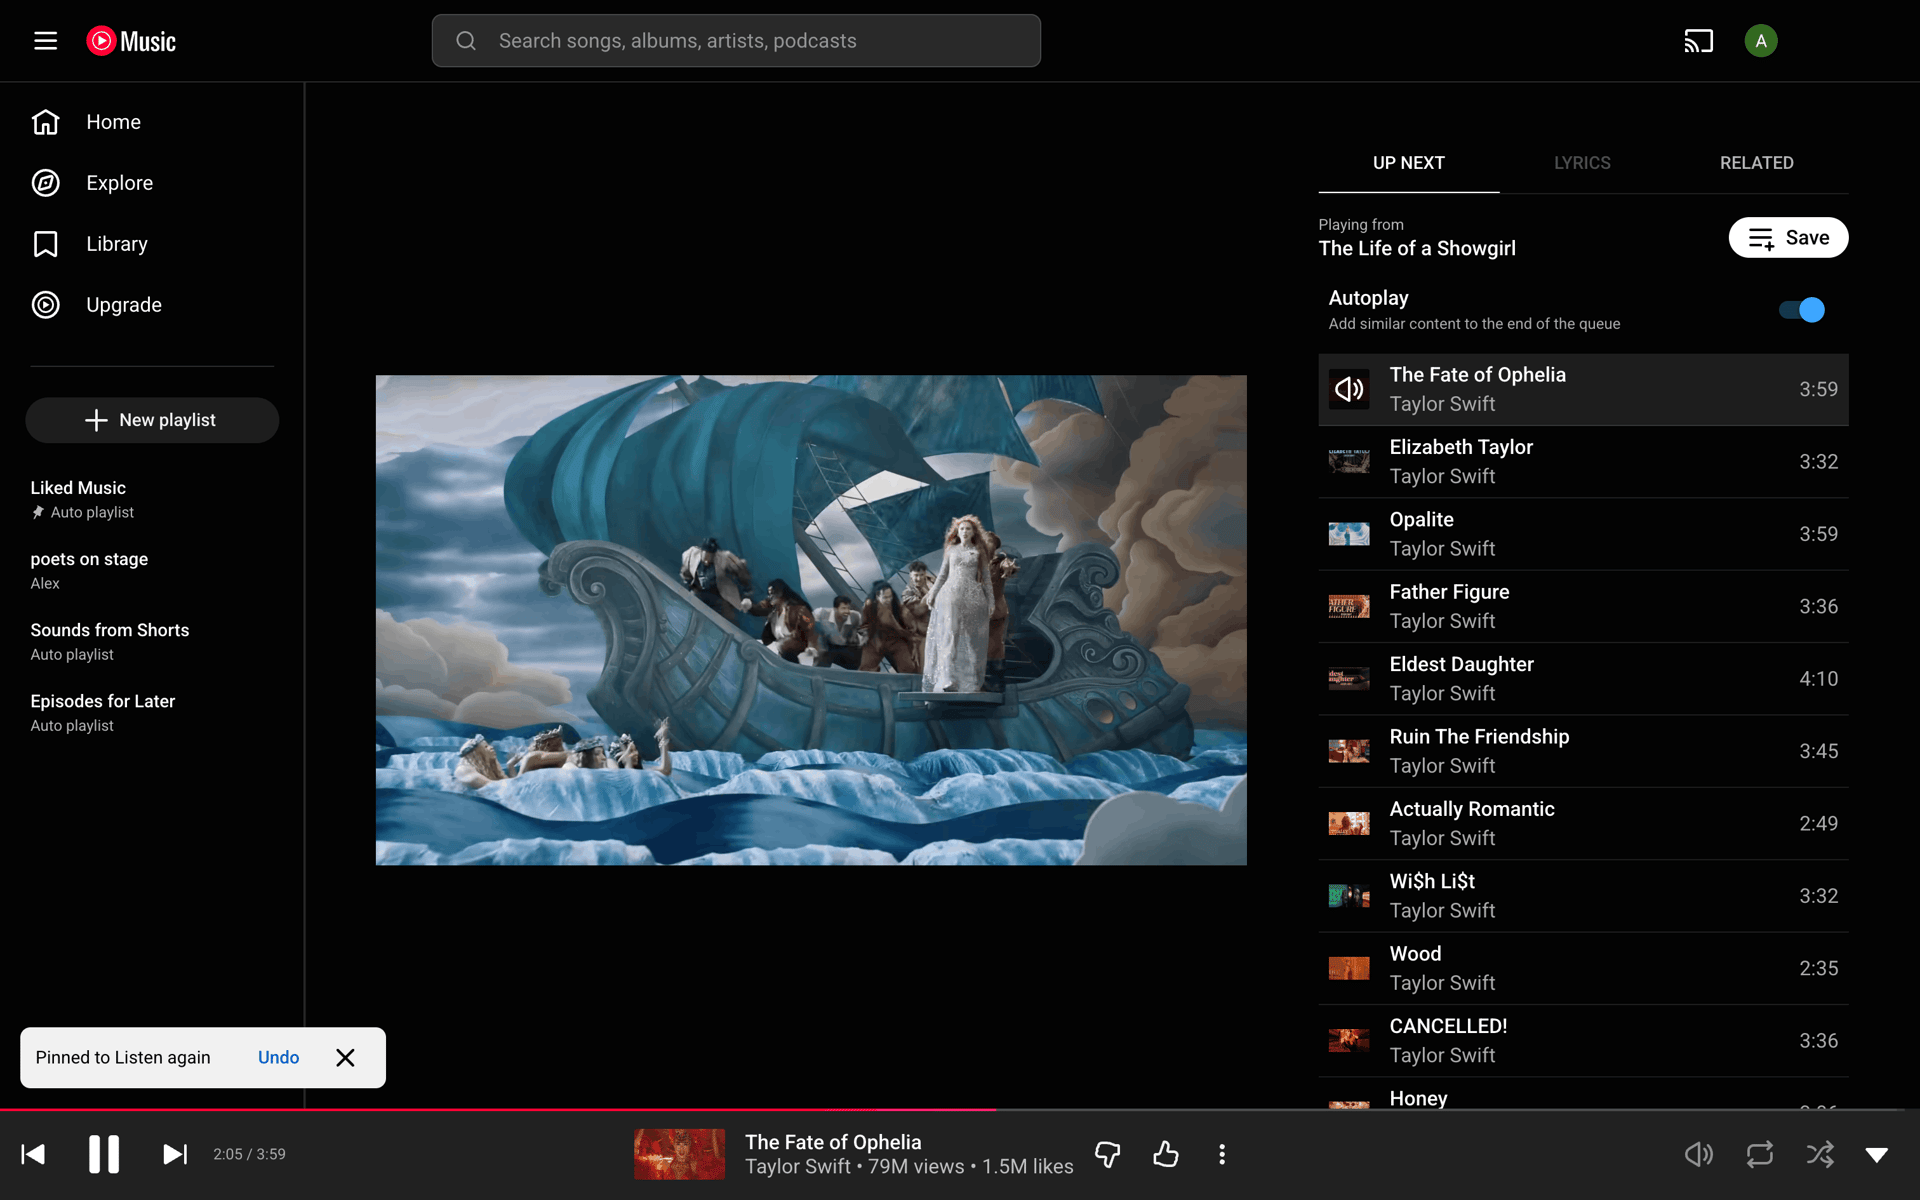The image size is (1920, 1200).
Task: Click the Ruin The Friendship thumbnail
Action: click(x=1349, y=751)
